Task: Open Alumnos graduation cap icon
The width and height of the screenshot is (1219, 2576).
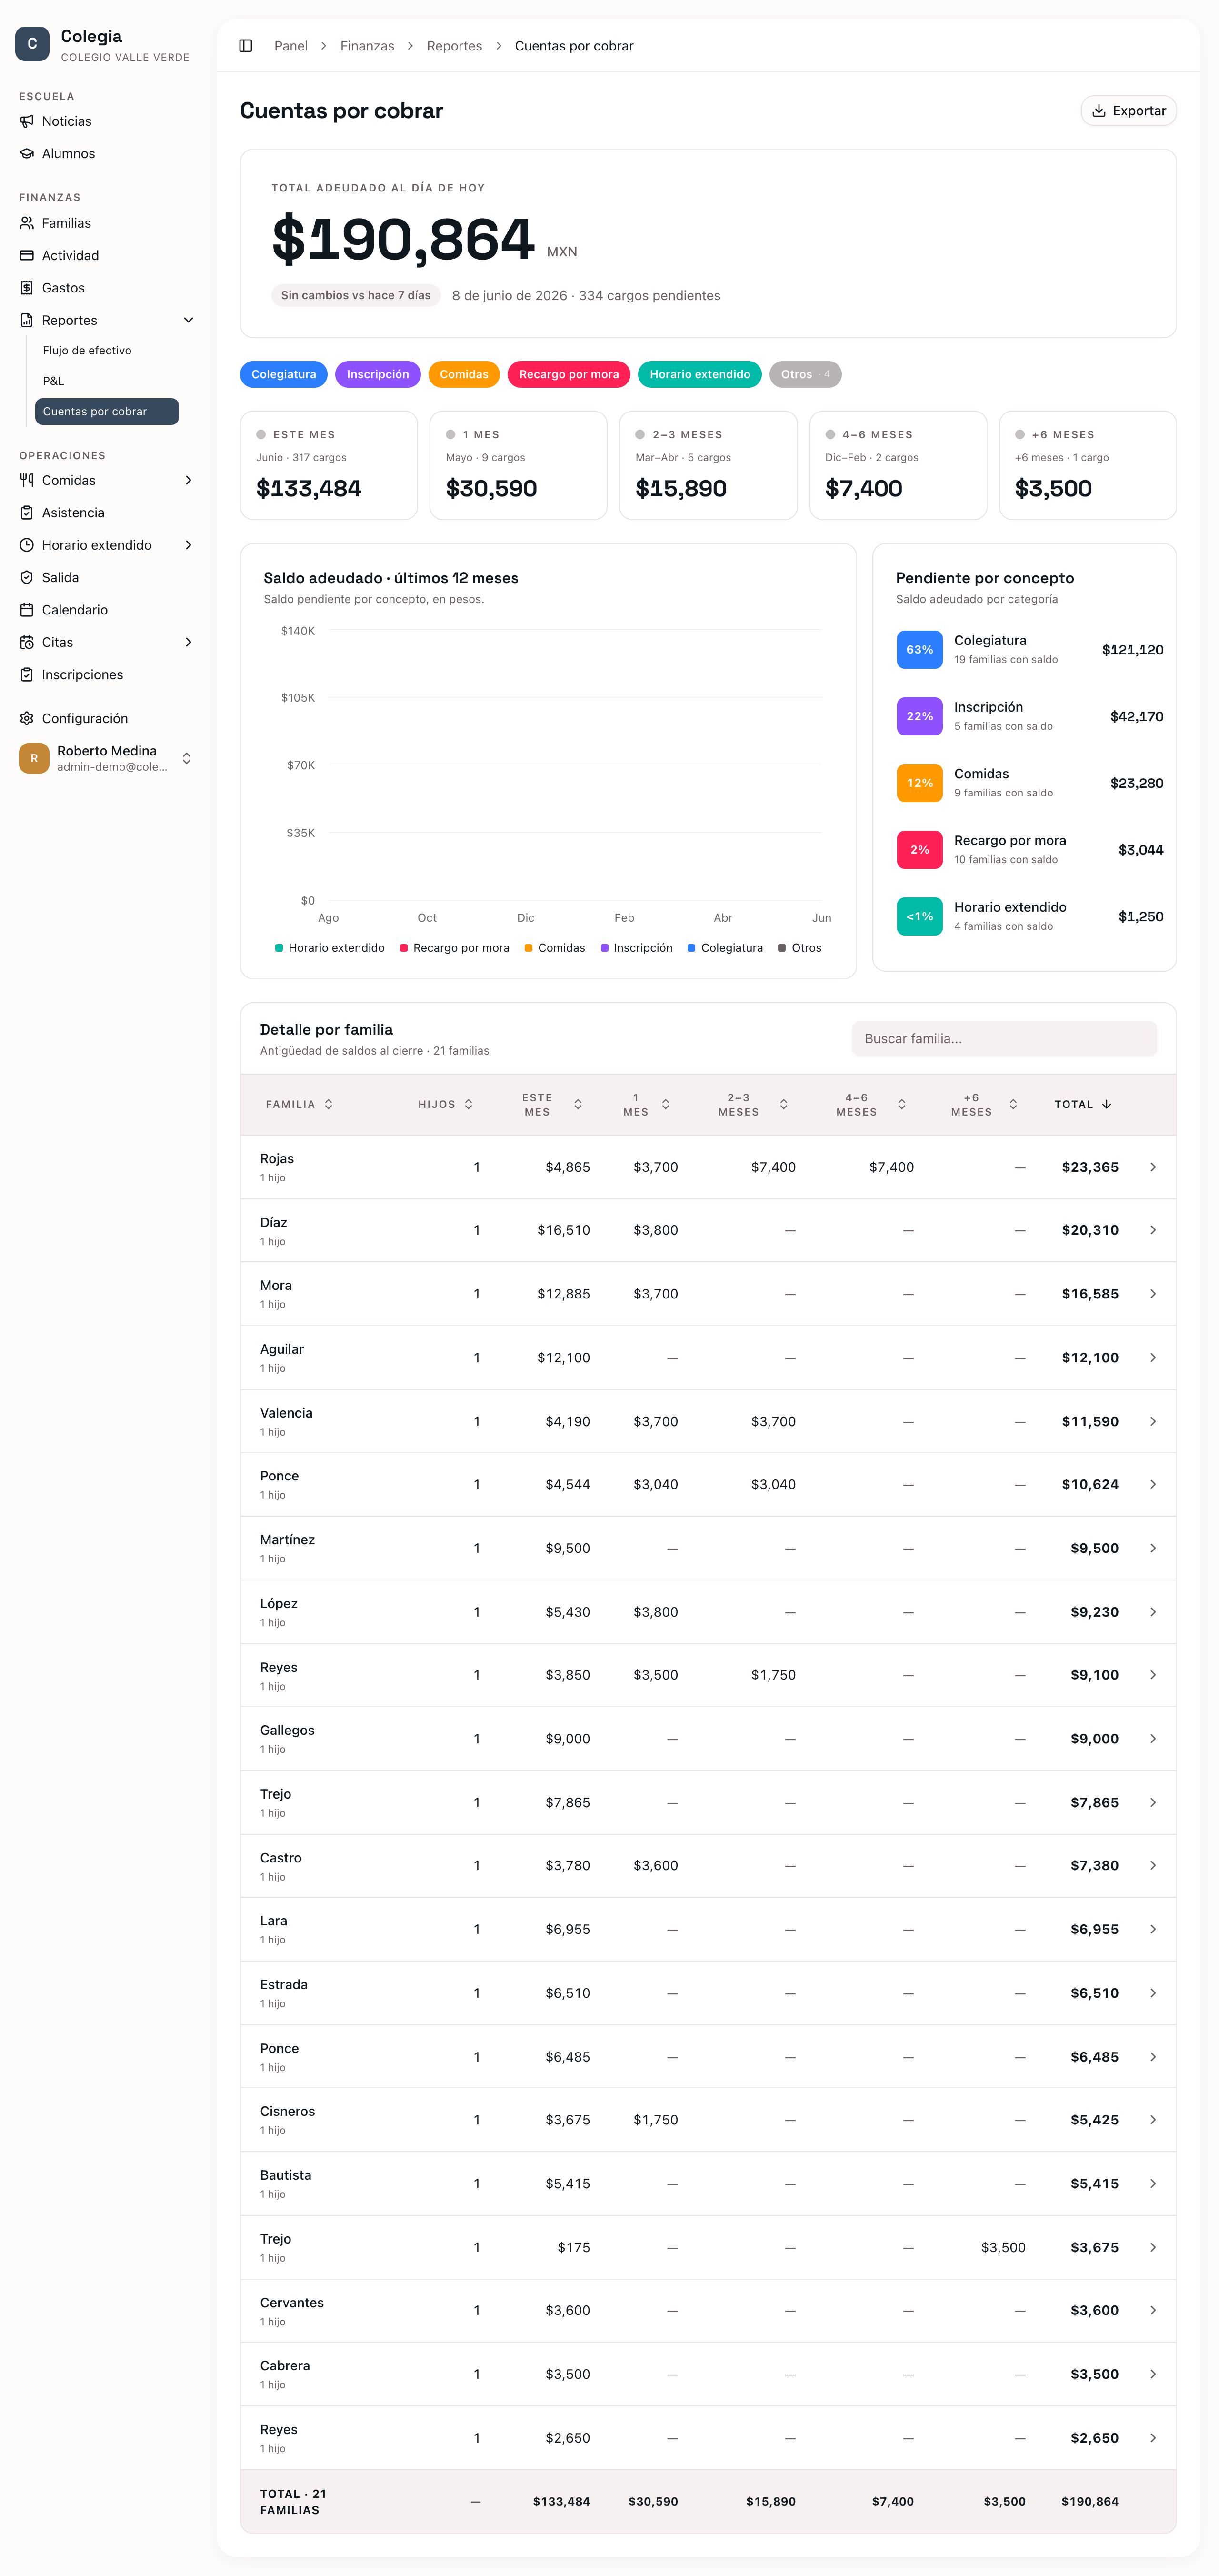Action: point(27,153)
